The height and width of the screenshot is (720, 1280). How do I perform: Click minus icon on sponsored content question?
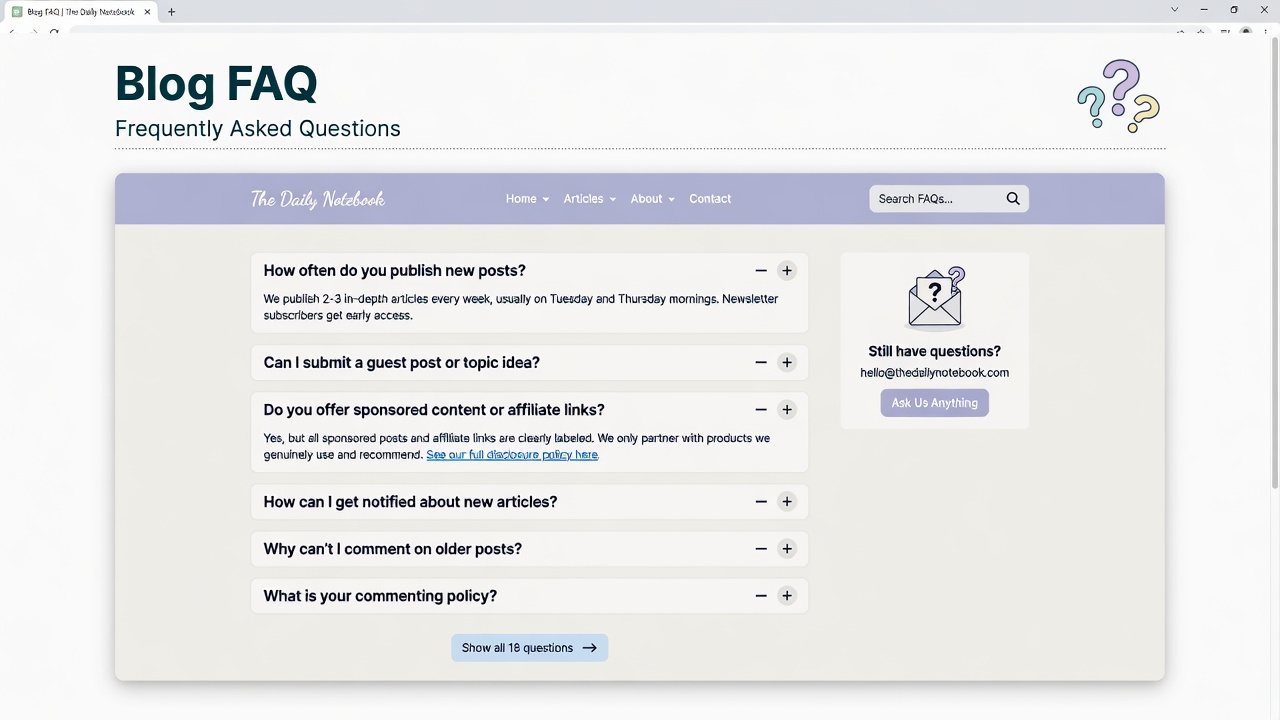(761, 410)
